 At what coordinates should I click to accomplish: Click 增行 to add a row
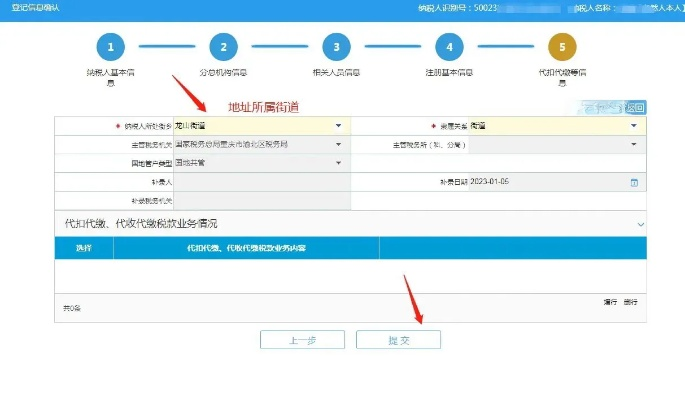pos(610,302)
